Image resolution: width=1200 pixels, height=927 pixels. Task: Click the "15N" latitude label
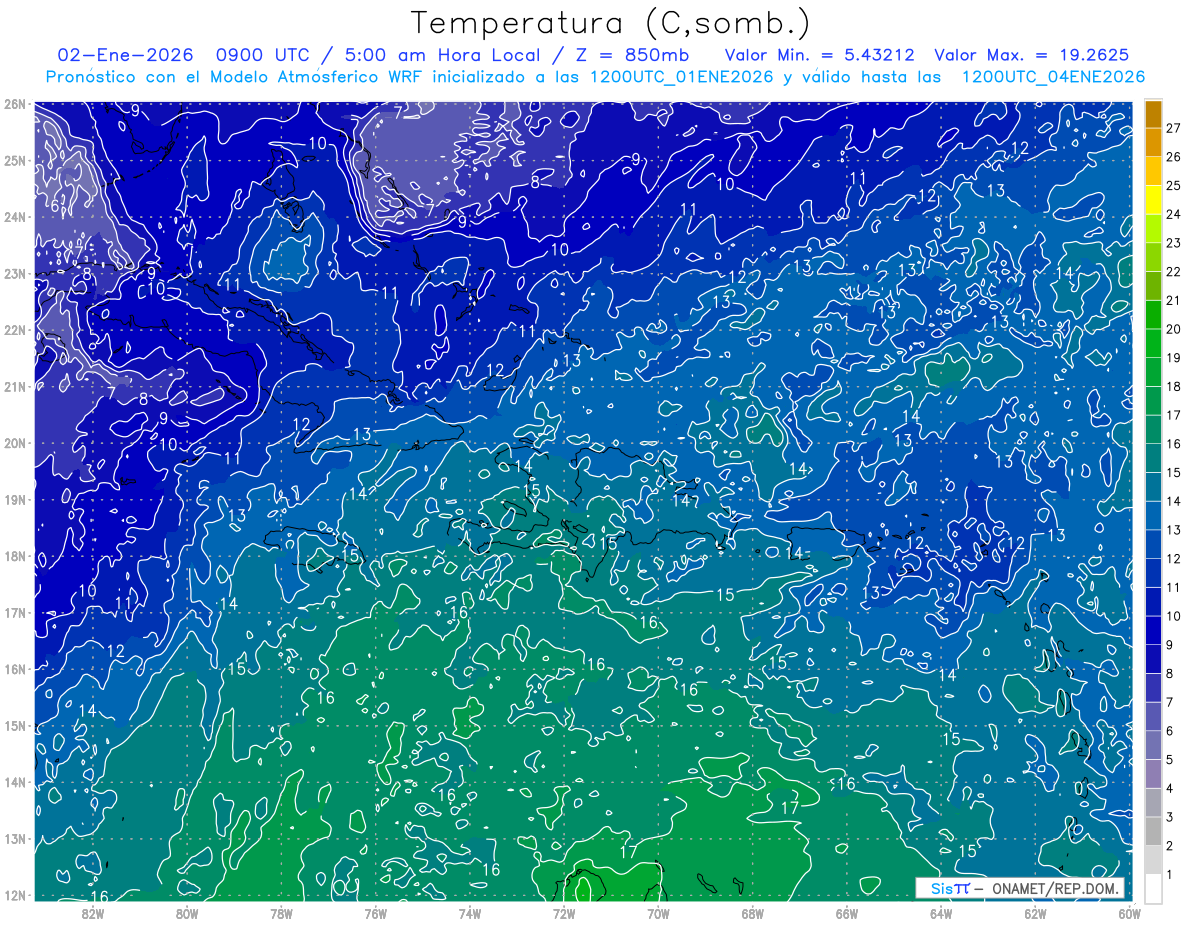pos(14,725)
